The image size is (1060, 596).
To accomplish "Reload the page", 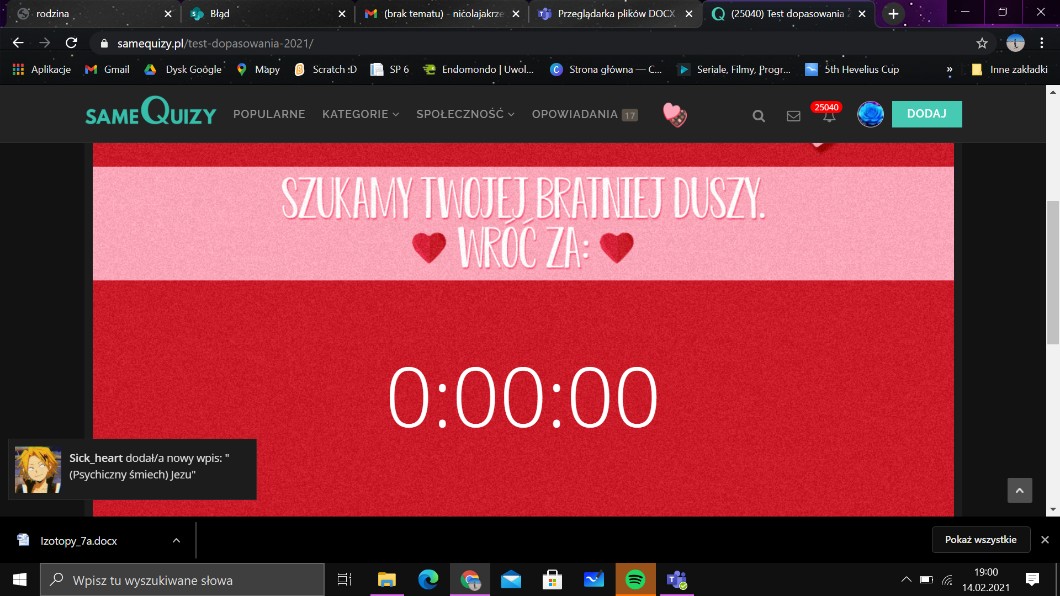I will click(x=71, y=43).
